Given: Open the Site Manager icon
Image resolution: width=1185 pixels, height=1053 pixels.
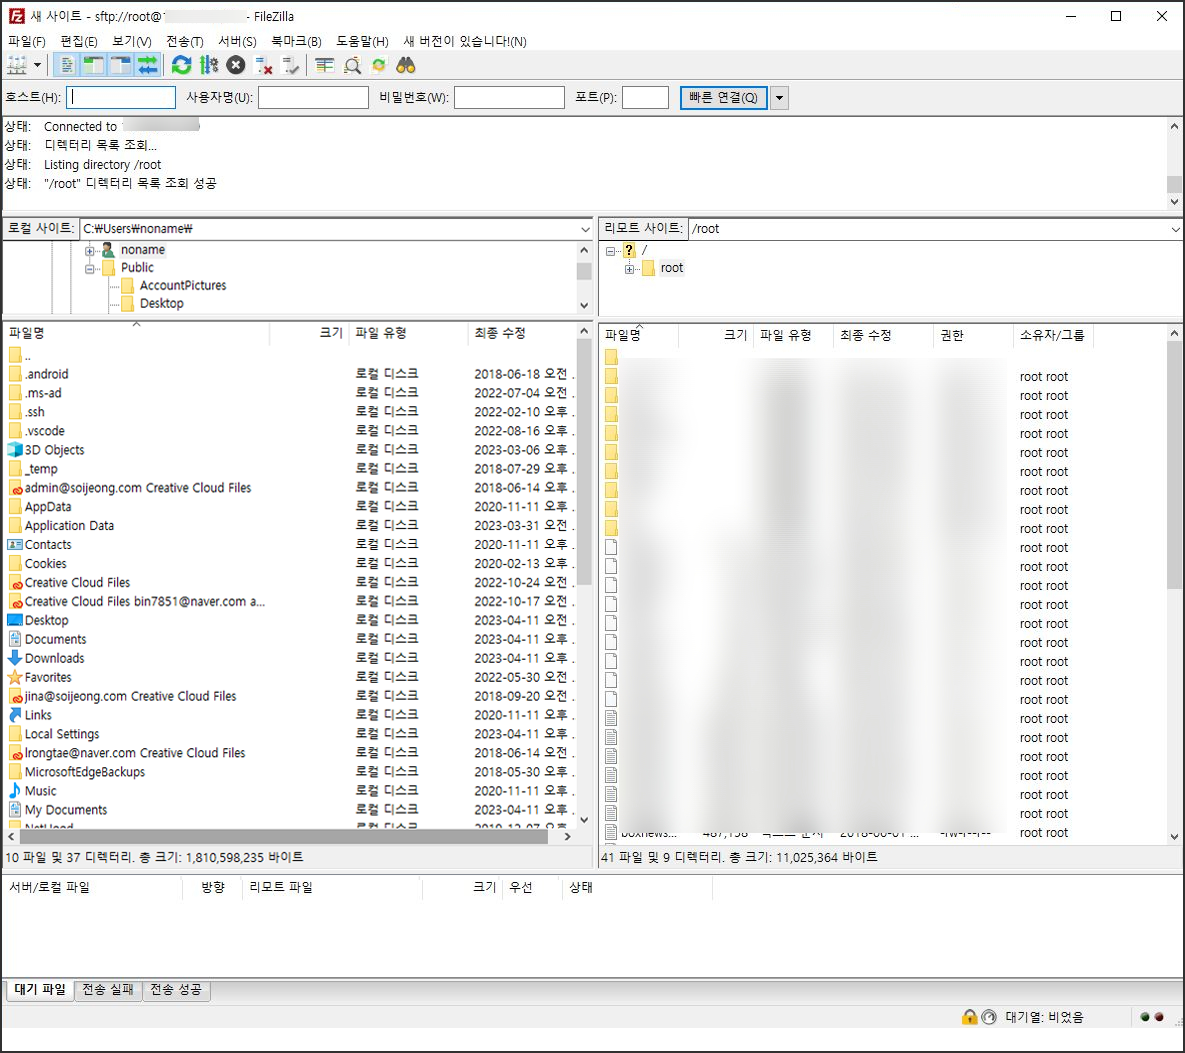Looking at the screenshot, I should [x=17, y=65].
